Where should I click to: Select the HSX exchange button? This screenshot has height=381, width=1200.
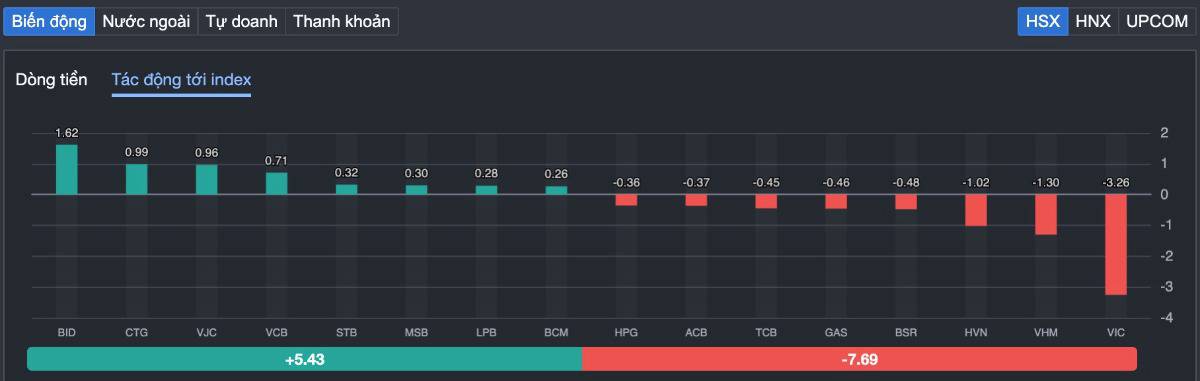click(1042, 21)
